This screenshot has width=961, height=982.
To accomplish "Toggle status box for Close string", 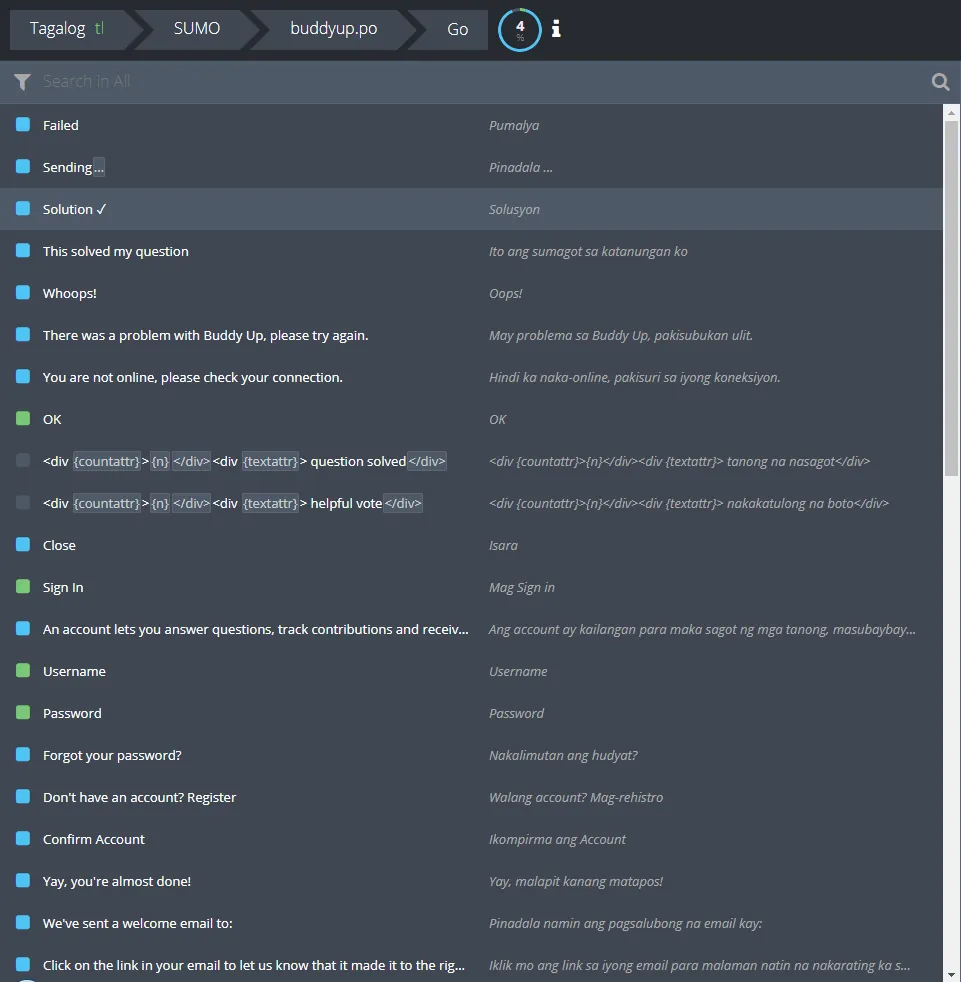I will tap(23, 544).
